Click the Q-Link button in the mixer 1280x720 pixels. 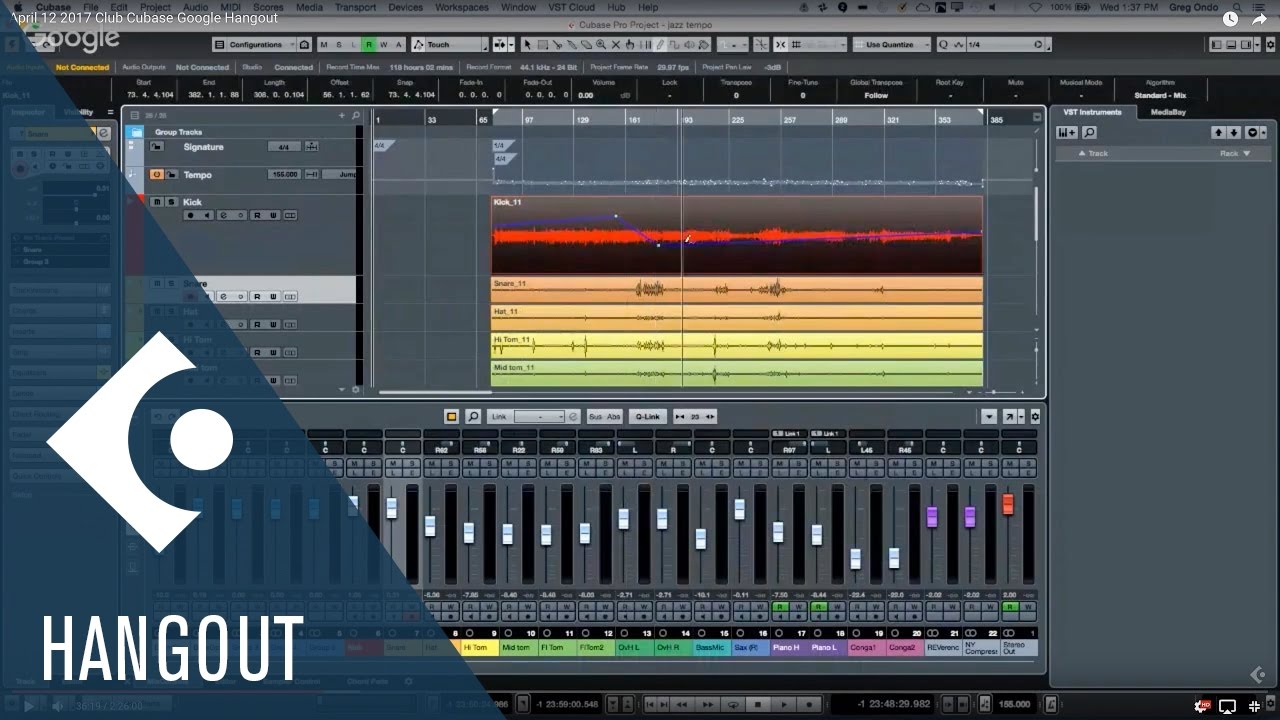tap(647, 417)
